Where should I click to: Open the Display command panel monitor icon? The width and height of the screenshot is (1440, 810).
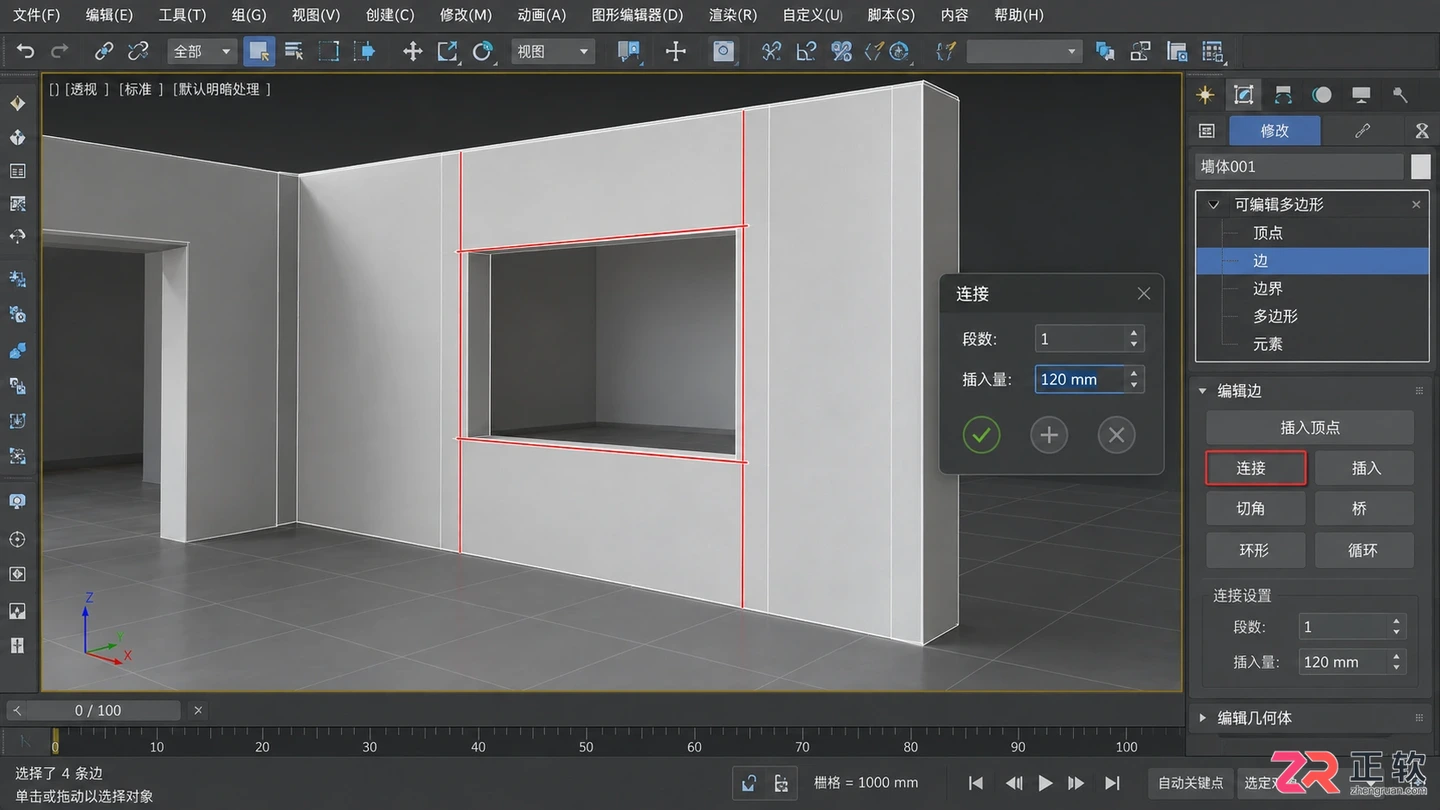(x=1361, y=95)
